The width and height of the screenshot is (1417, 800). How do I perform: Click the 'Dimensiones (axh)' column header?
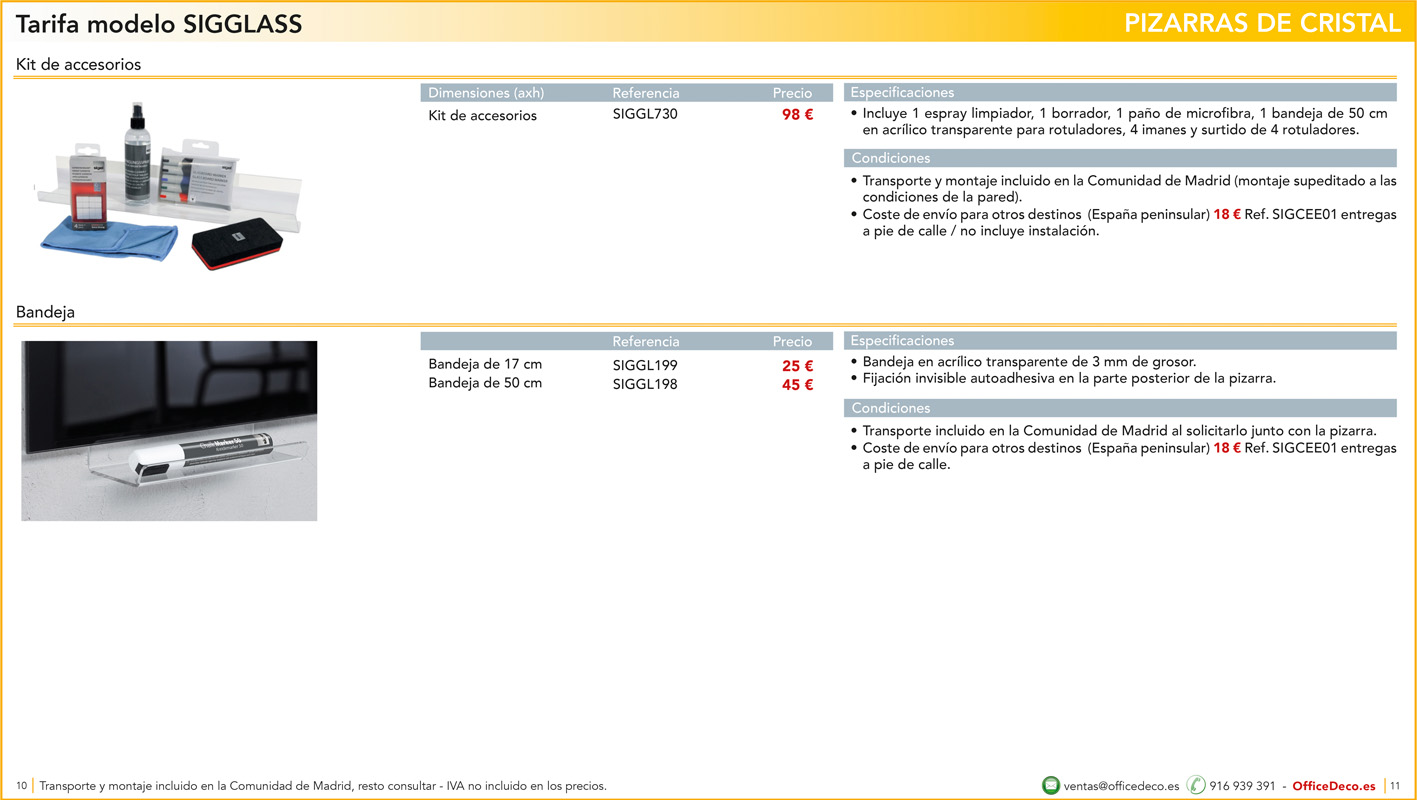point(486,93)
